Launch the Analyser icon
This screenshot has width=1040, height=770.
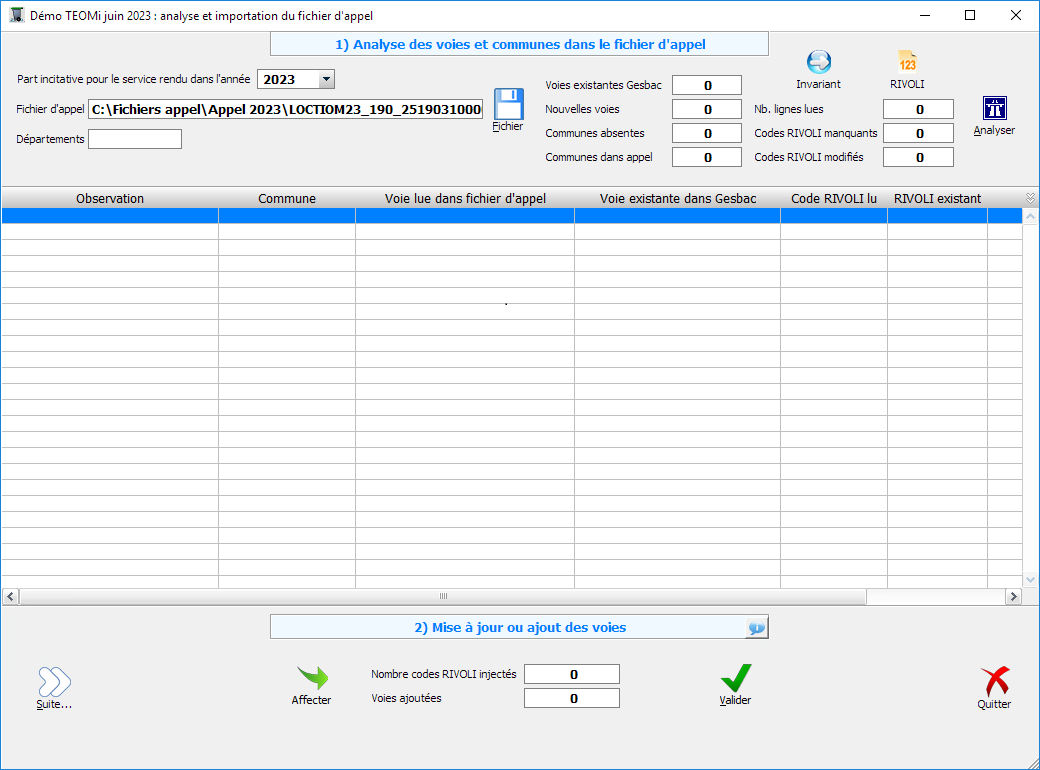[x=994, y=109]
